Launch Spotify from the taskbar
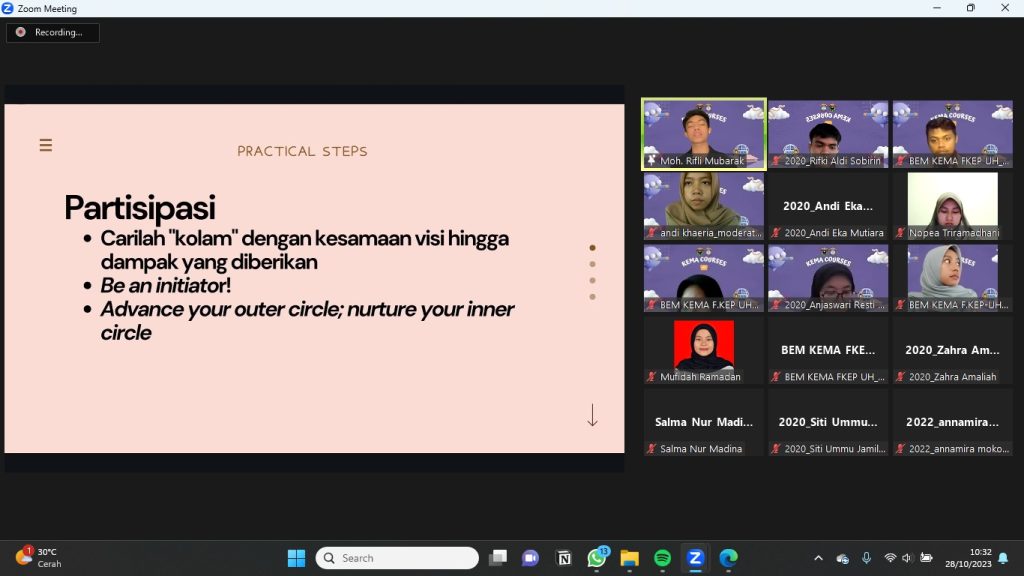Viewport: 1024px width, 576px height. (662, 558)
